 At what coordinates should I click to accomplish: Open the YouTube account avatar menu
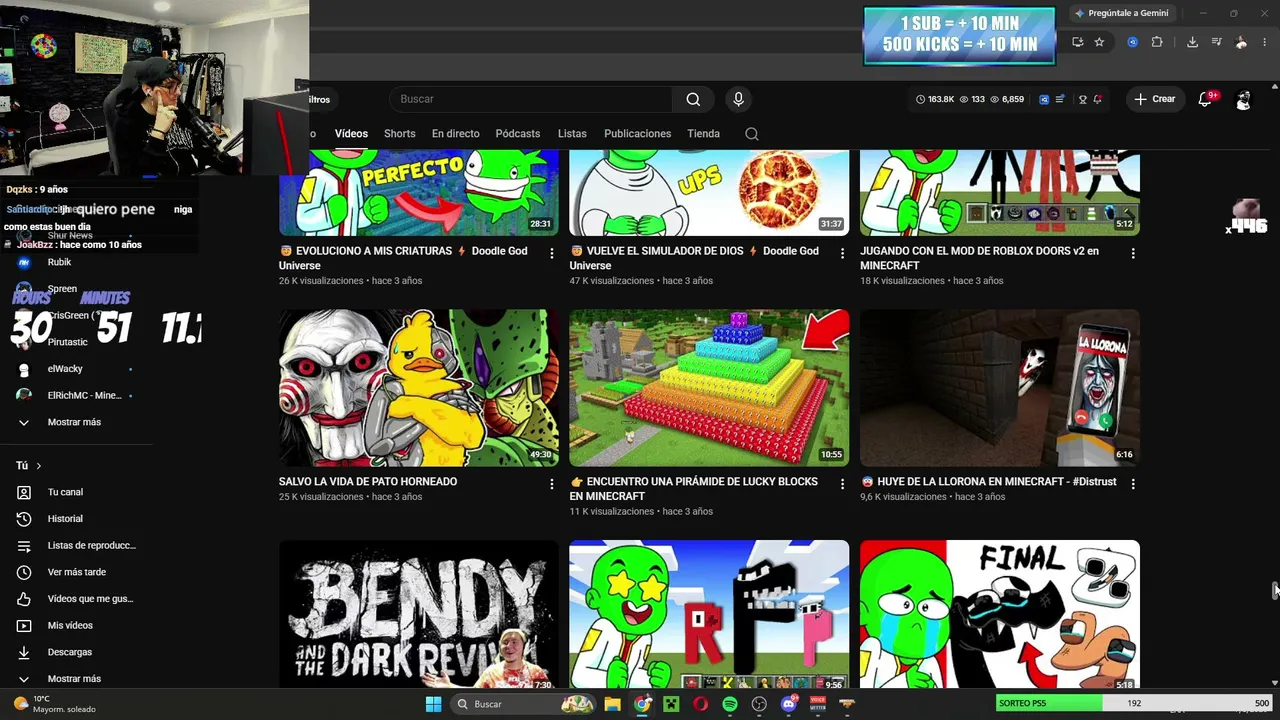(x=1243, y=99)
